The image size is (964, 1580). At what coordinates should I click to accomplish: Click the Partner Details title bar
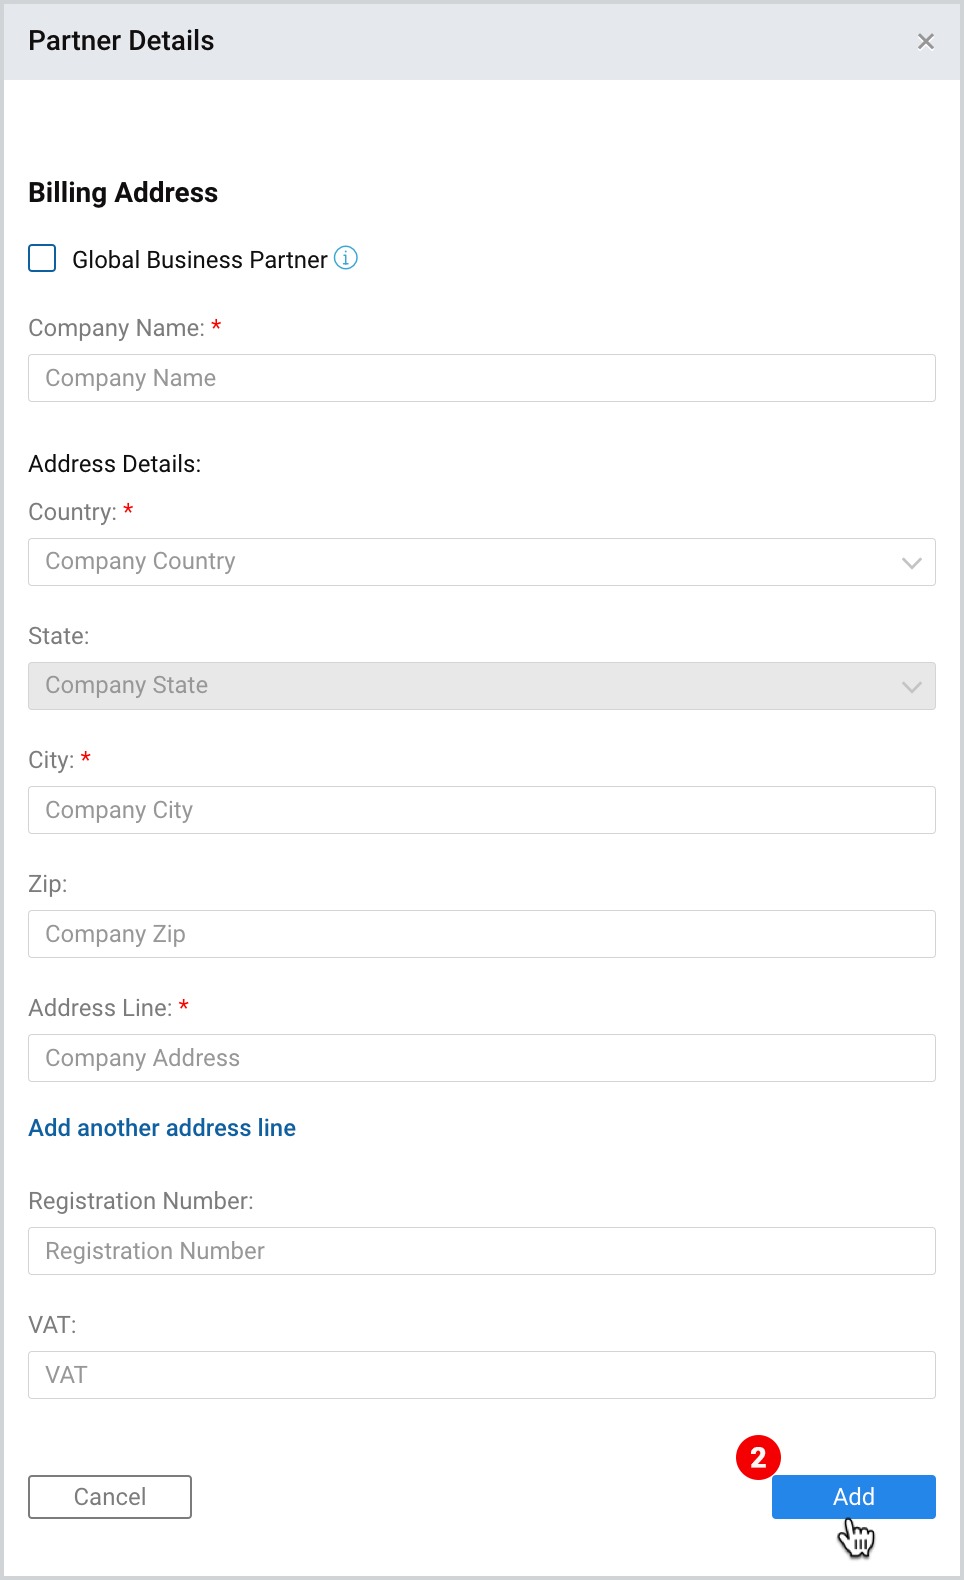point(482,41)
